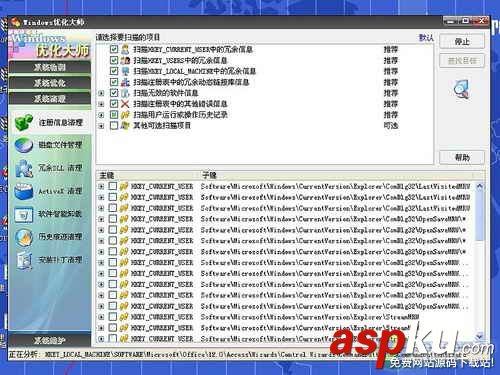Uncheck 扫描注册表中的冗余动态链接库信息
Screen dimensions: 500x375
[114, 82]
